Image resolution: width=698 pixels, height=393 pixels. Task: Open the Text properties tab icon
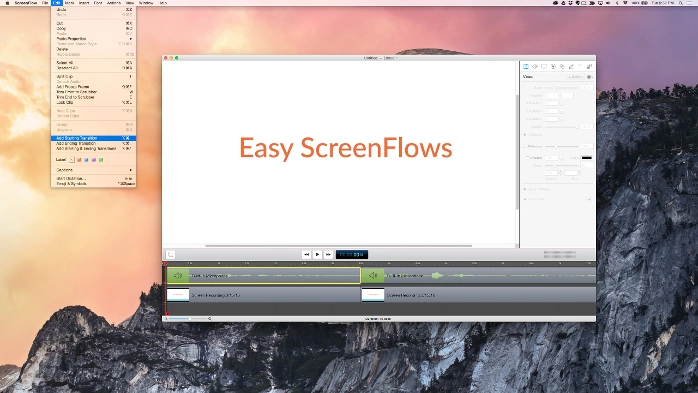pos(580,66)
